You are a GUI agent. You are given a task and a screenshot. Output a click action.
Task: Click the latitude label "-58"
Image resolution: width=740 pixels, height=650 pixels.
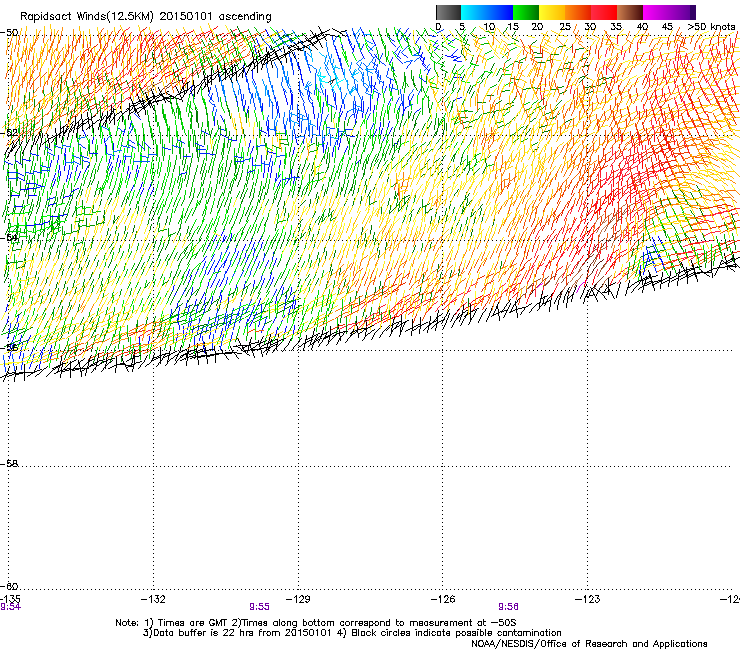pos(9,464)
